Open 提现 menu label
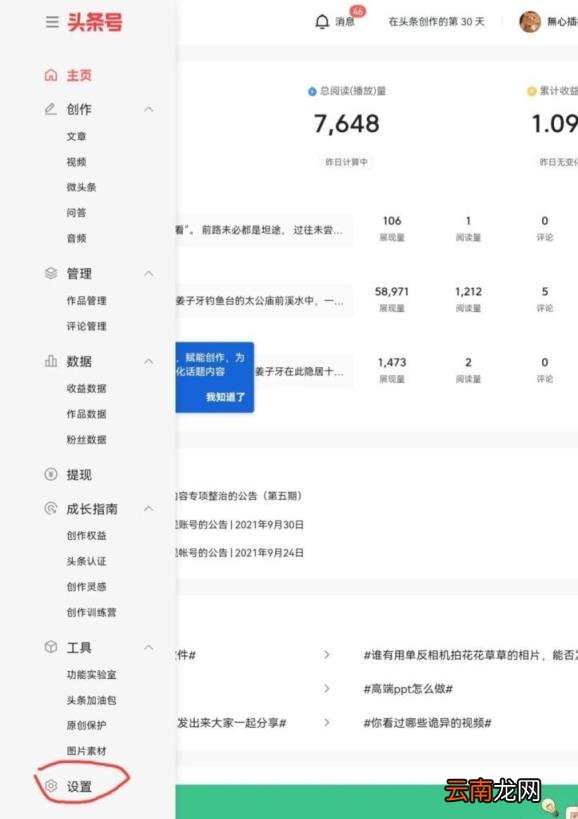This screenshot has width=578, height=819. [x=79, y=475]
